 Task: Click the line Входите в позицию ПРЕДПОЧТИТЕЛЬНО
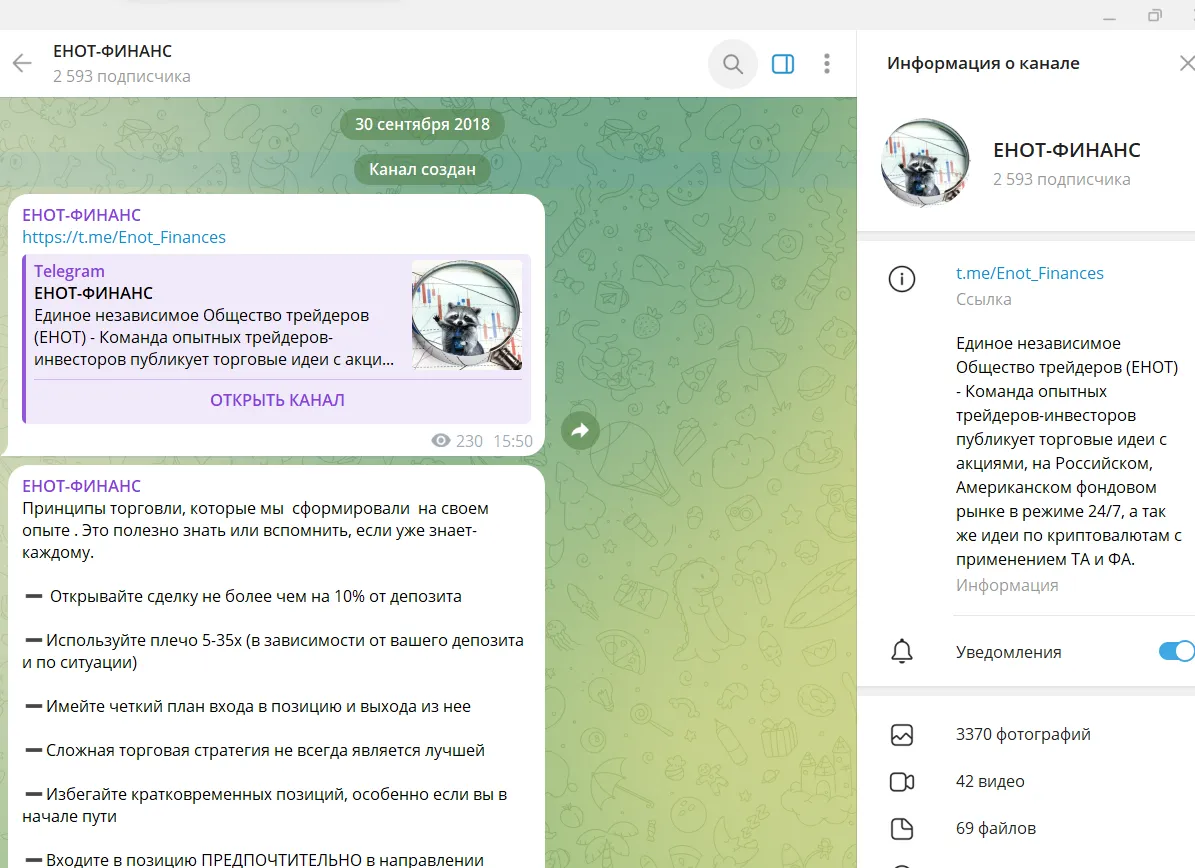[x=254, y=860]
